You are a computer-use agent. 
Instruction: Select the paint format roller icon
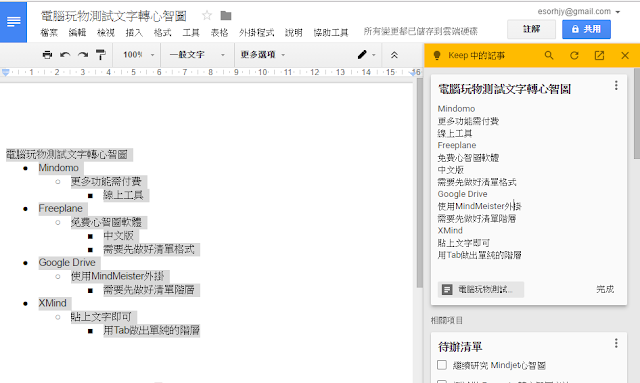101,55
